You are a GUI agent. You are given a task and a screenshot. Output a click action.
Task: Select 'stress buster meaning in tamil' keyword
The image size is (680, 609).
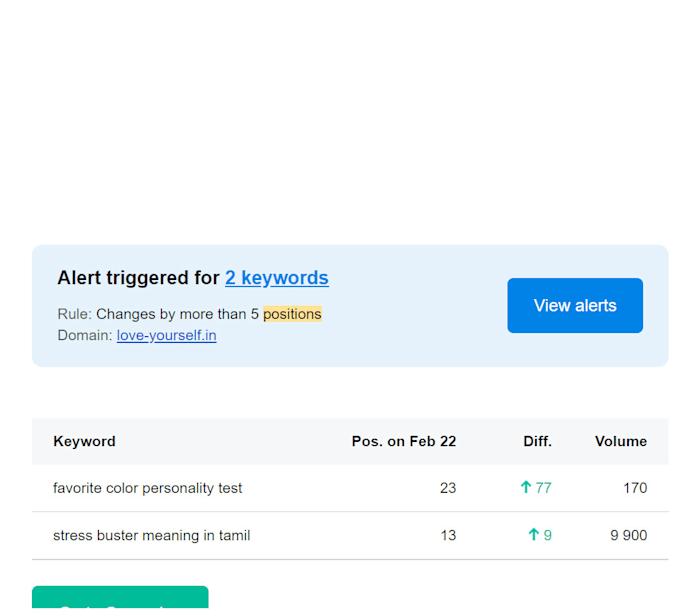(151, 535)
